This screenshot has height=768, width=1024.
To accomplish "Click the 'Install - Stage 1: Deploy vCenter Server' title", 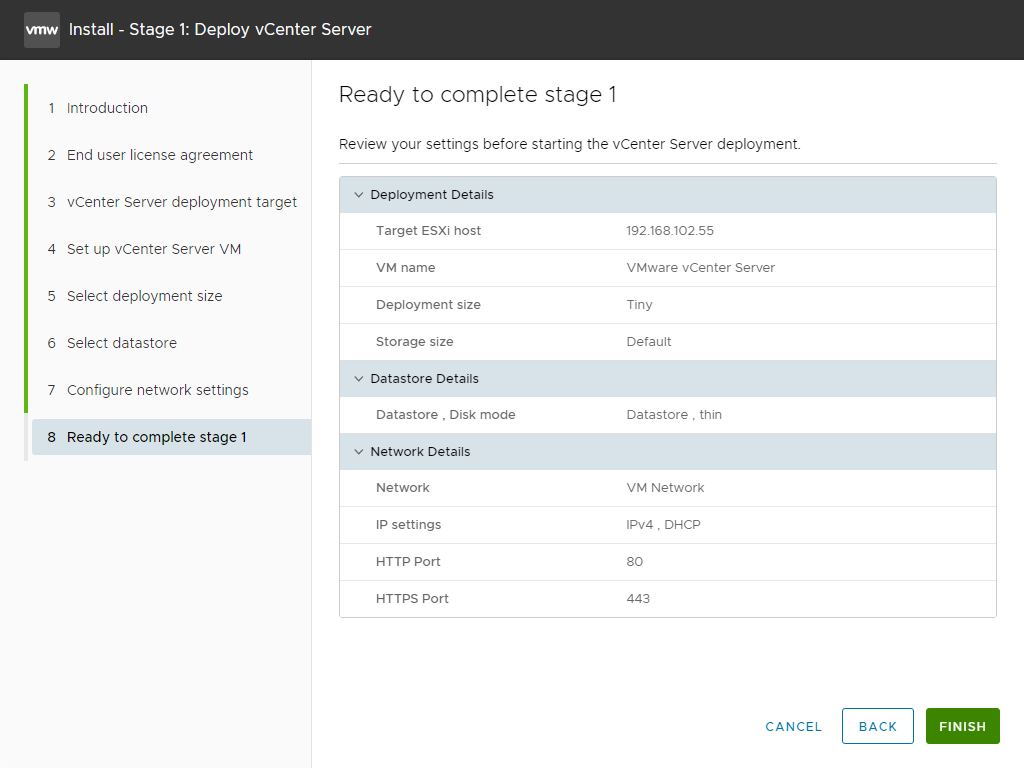I will (220, 30).
